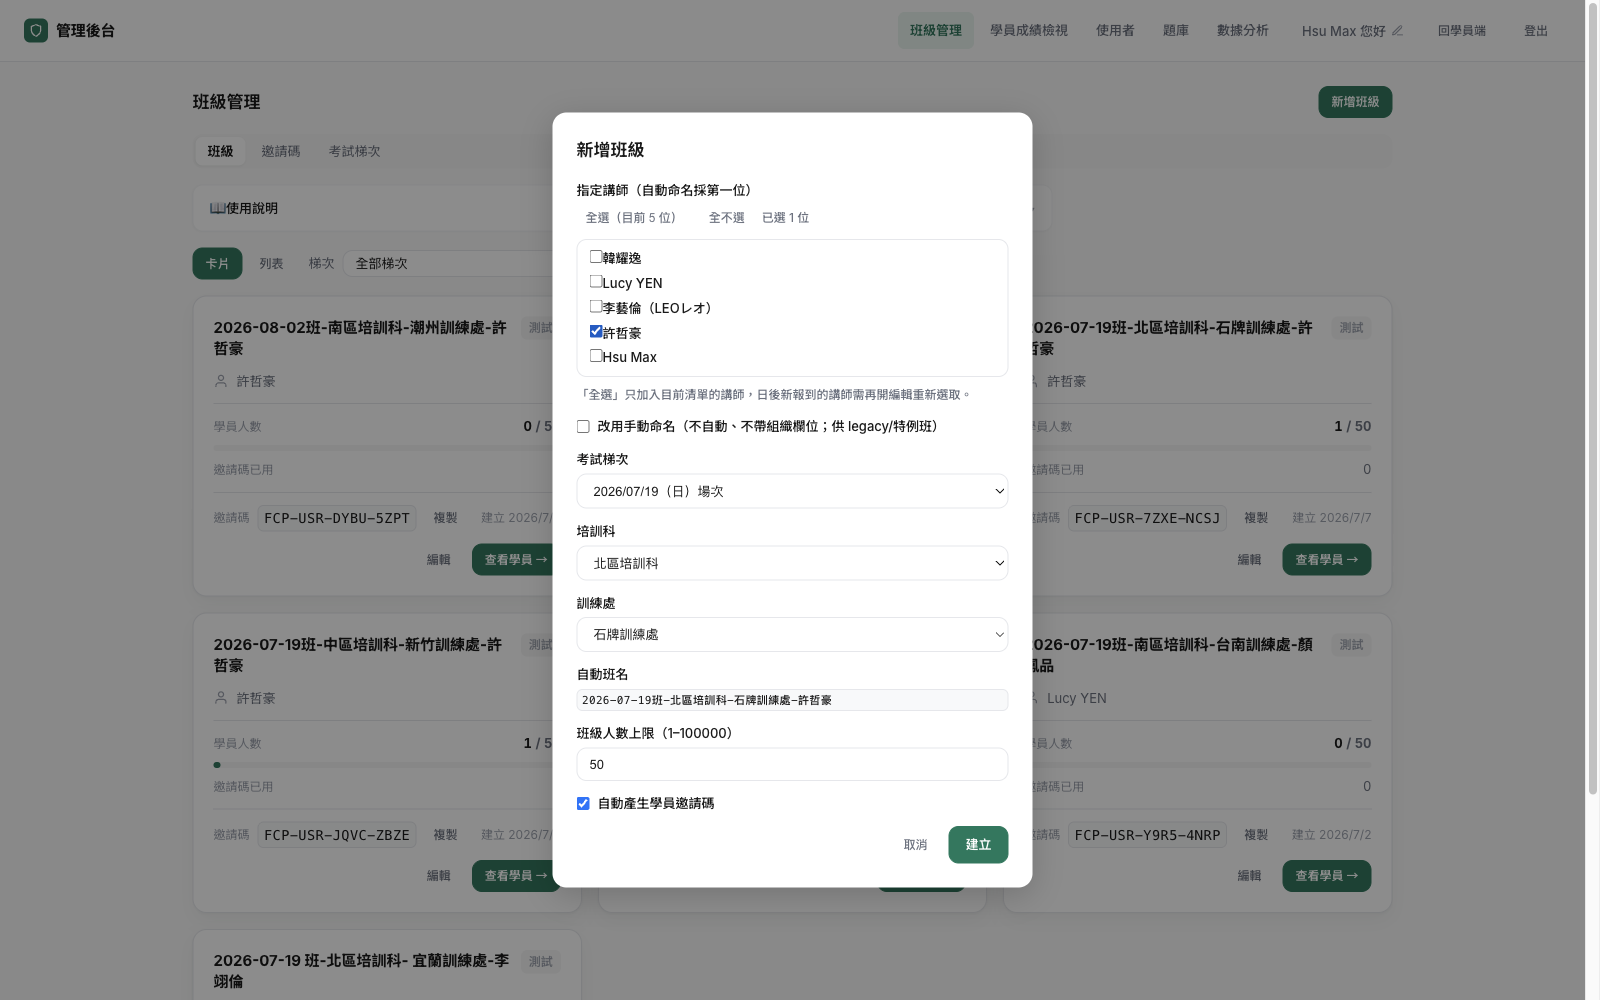Open the 培訓科 dropdown showing 北區培訓科
This screenshot has height=1000, width=1600.
tap(792, 563)
